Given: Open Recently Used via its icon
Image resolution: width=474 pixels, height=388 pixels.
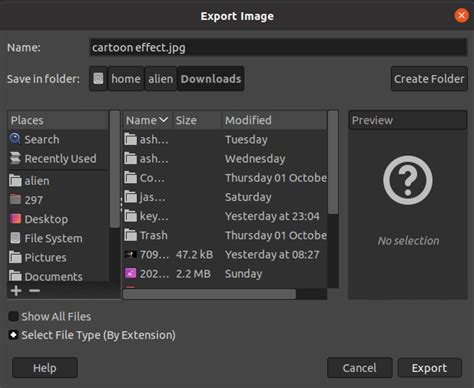Looking at the screenshot, I should pos(15,158).
